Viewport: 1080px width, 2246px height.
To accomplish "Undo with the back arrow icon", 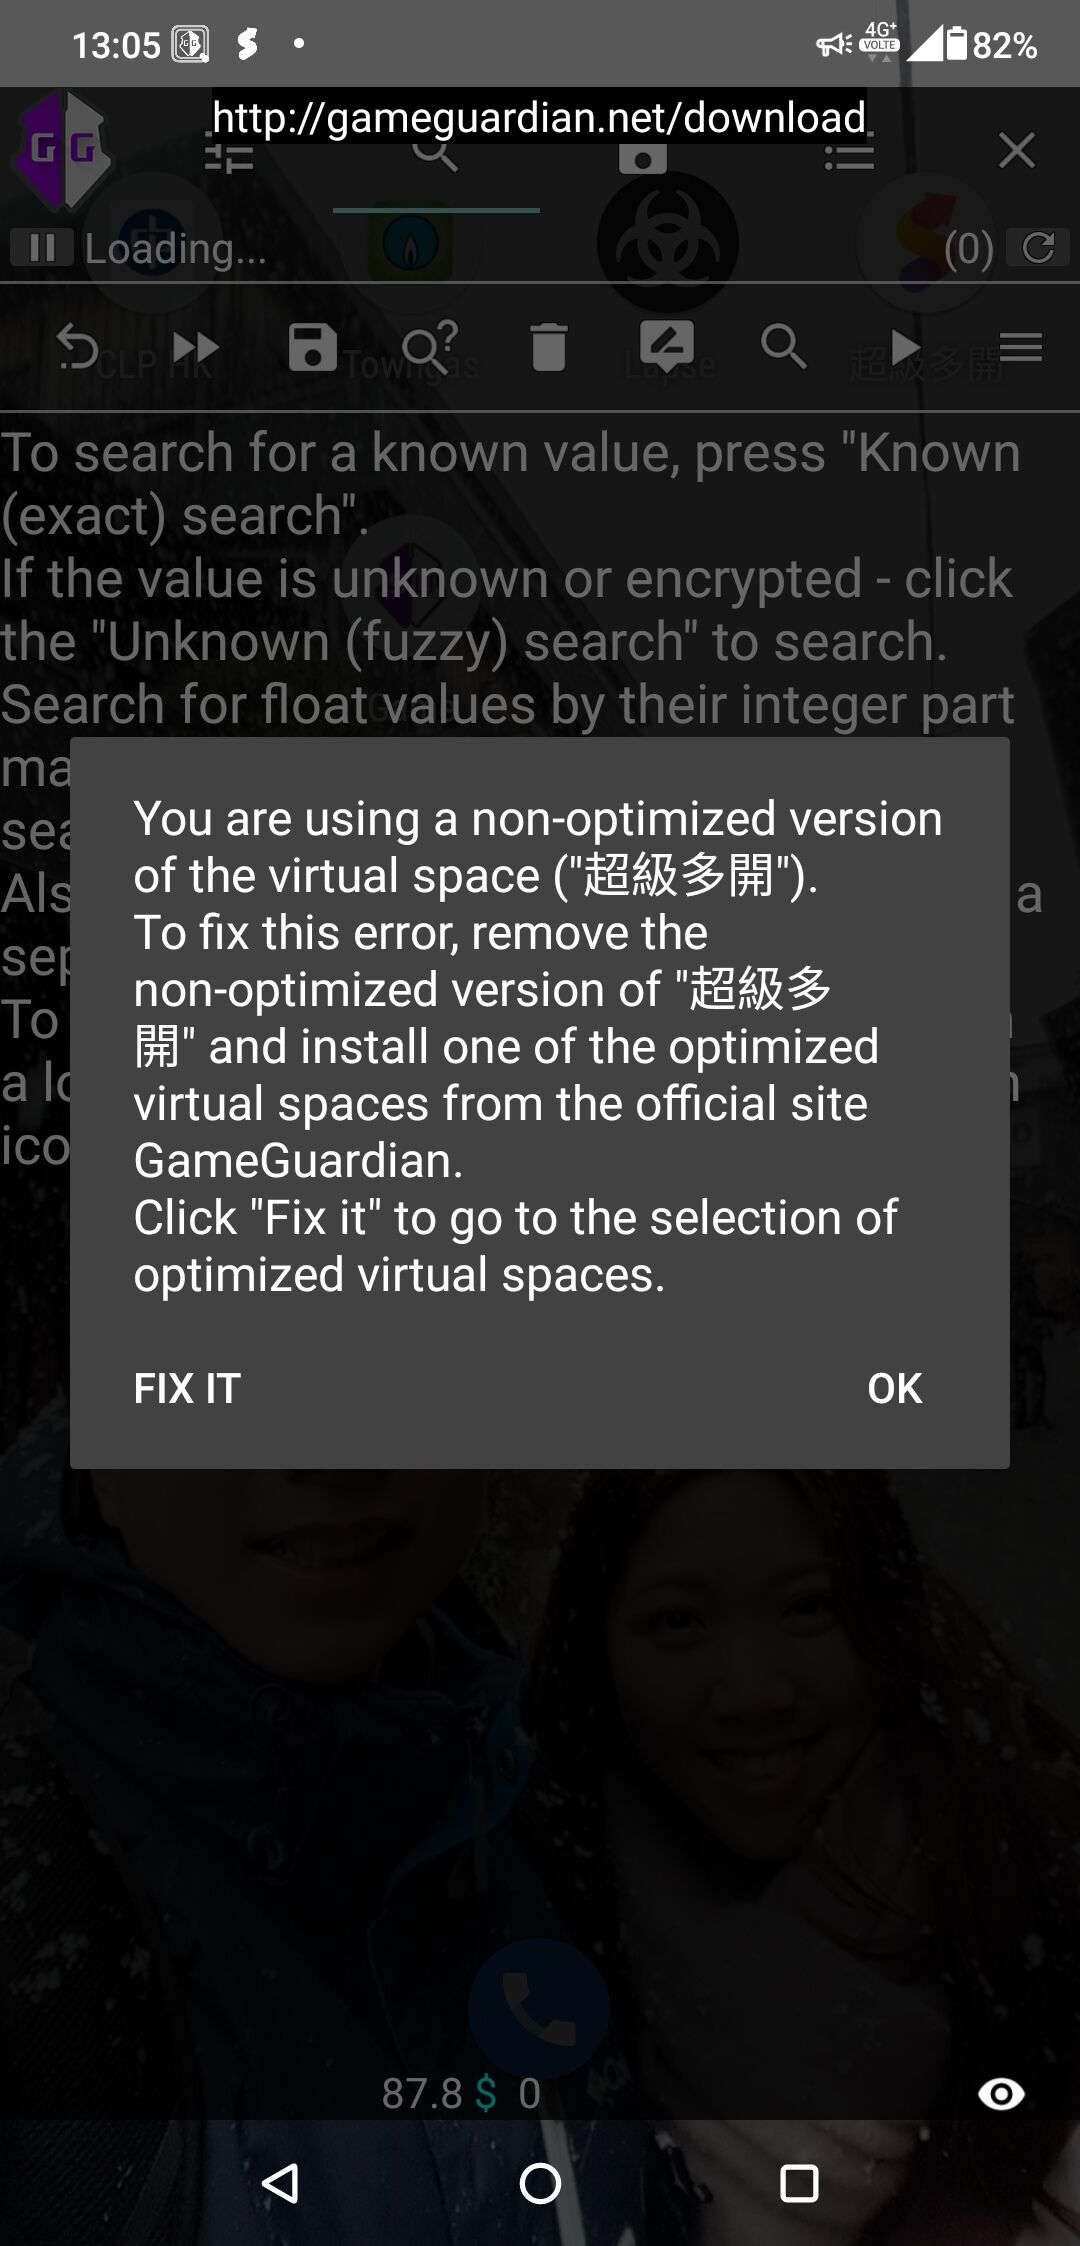I will click(x=78, y=346).
